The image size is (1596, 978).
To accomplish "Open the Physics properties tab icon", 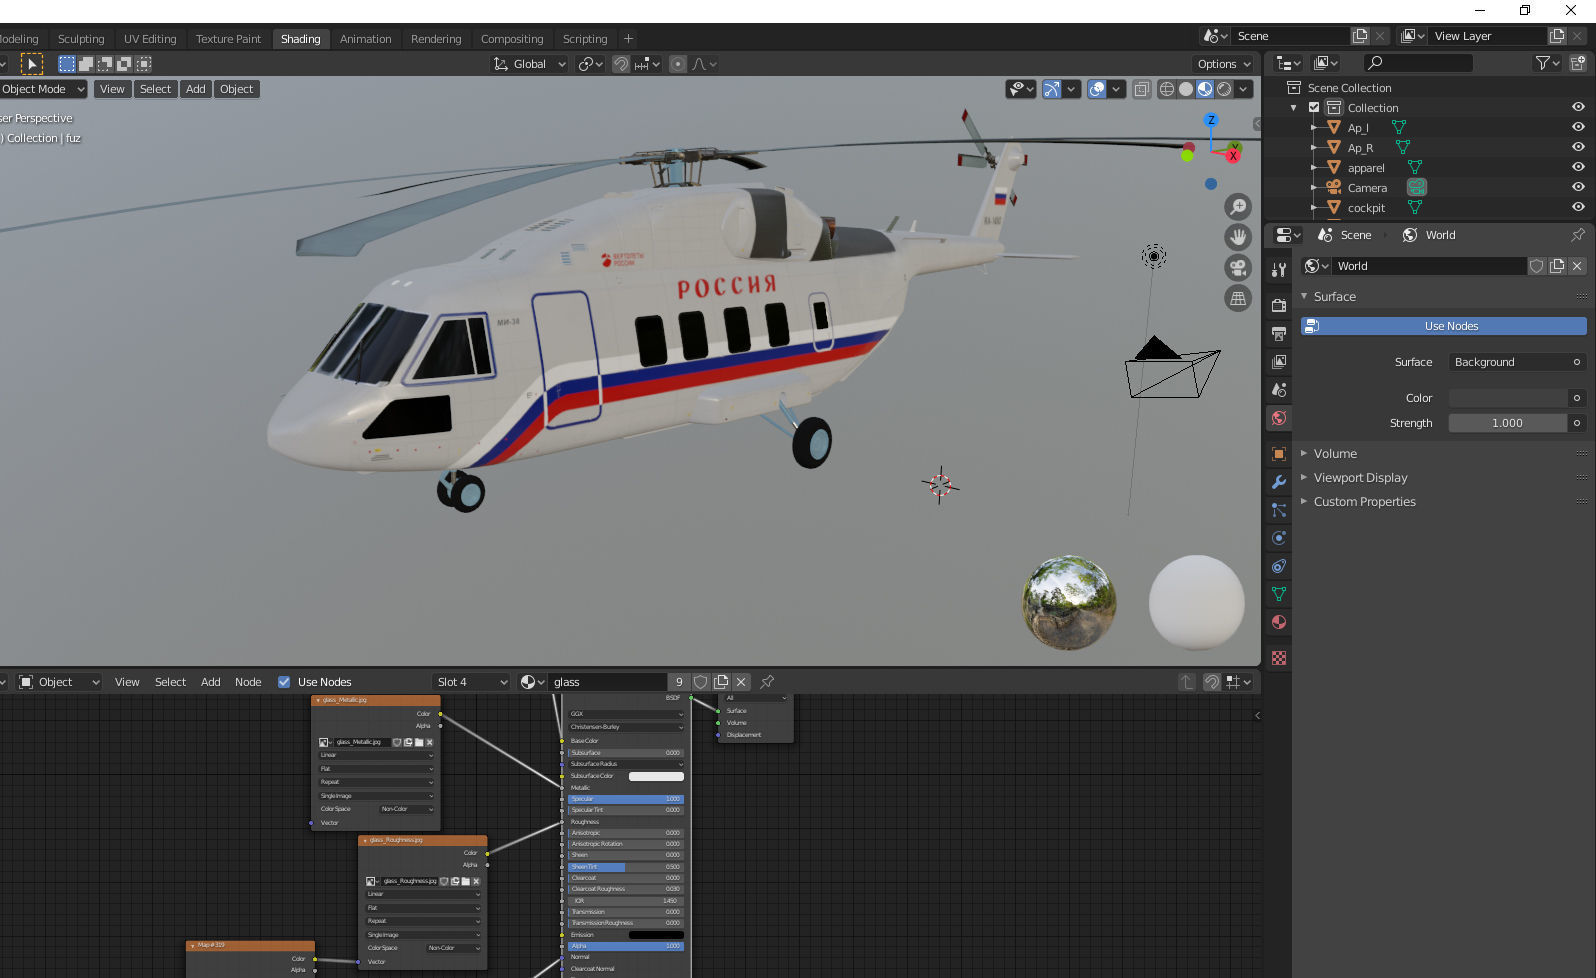I will (x=1278, y=537).
